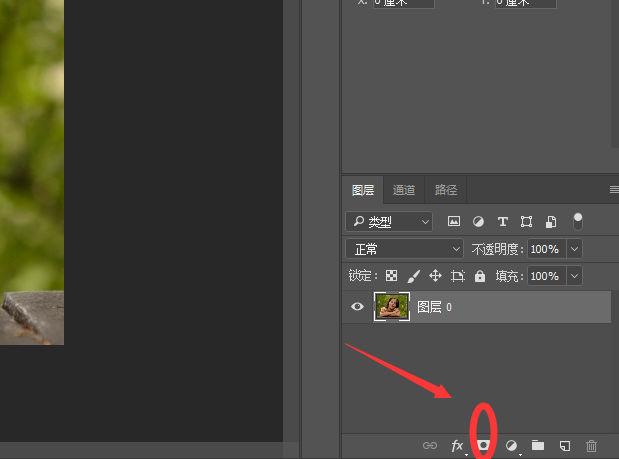The height and width of the screenshot is (459, 619).
Task: Toggle the layer filter on/off switch
Action: 577,221
